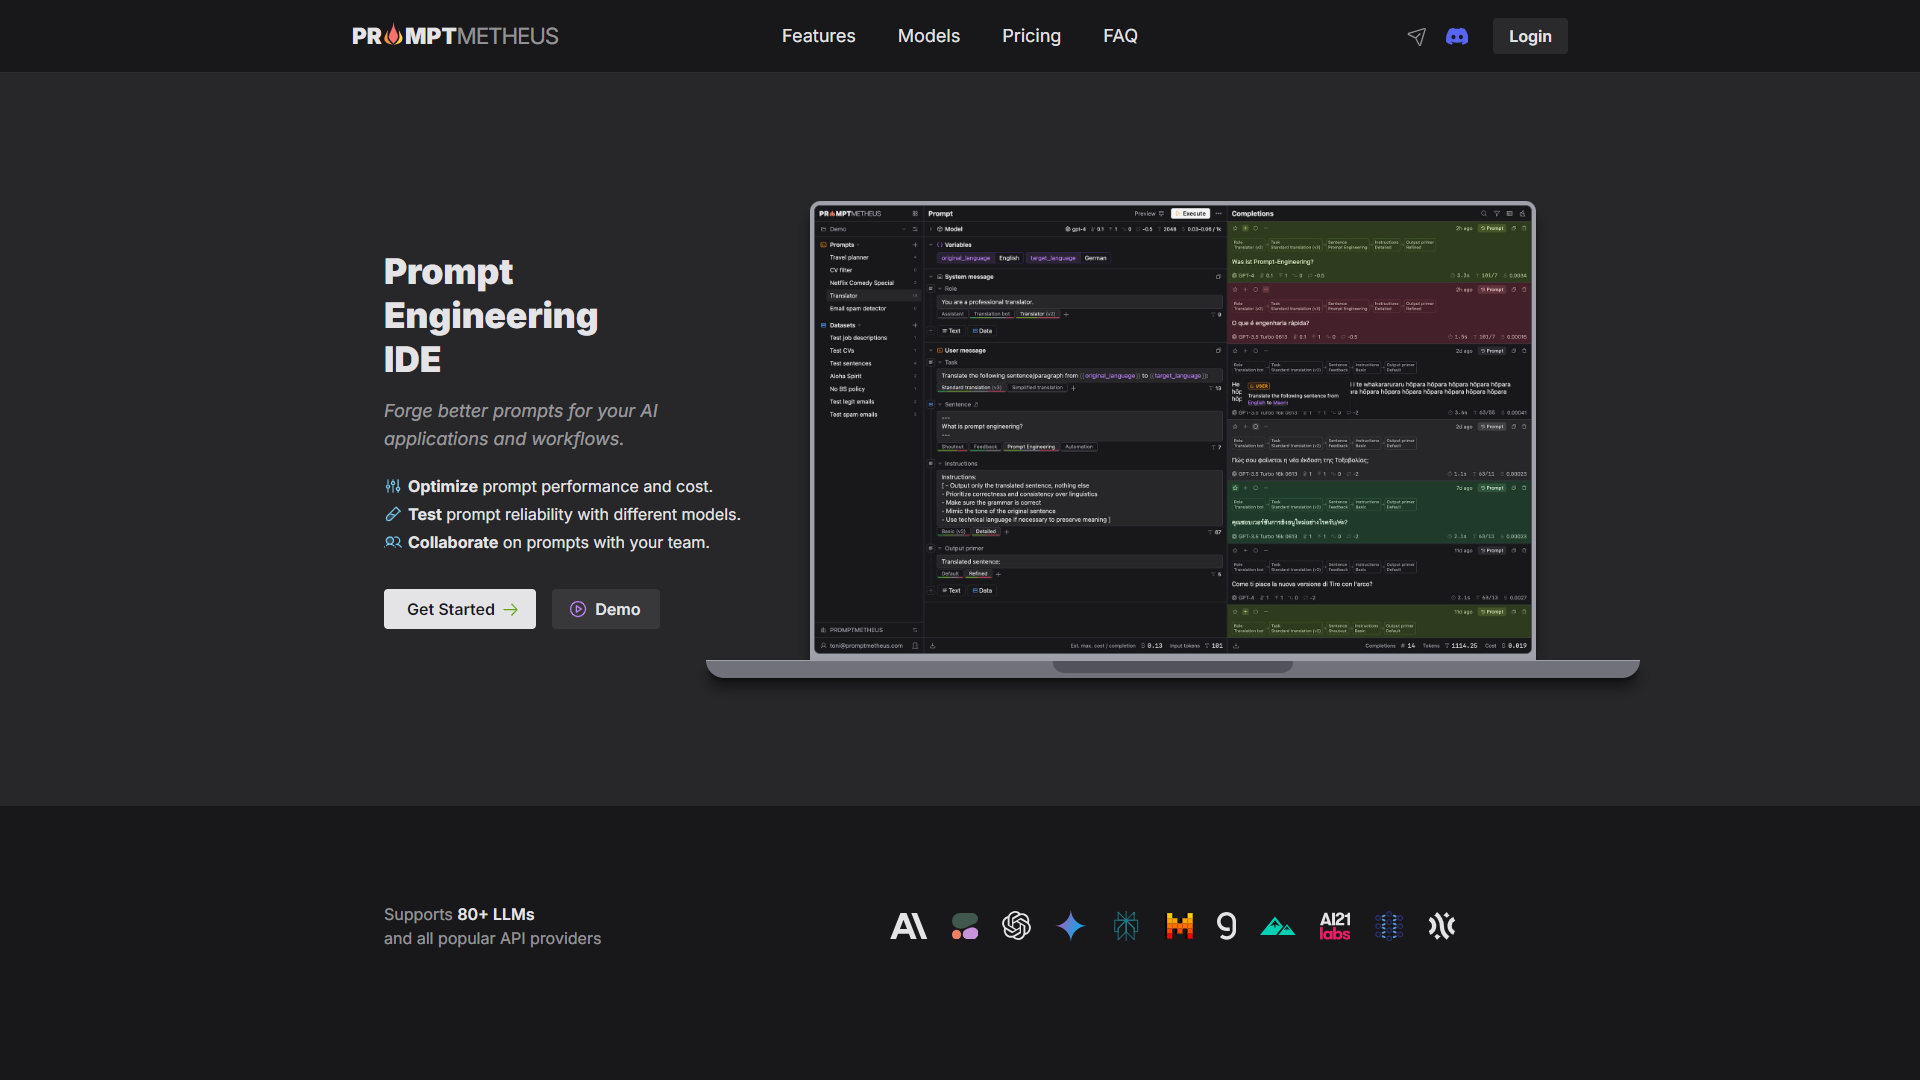This screenshot has width=1920, height=1080.
Task: Toggle Preview mode in the Prompt header
Action: click(x=1148, y=213)
